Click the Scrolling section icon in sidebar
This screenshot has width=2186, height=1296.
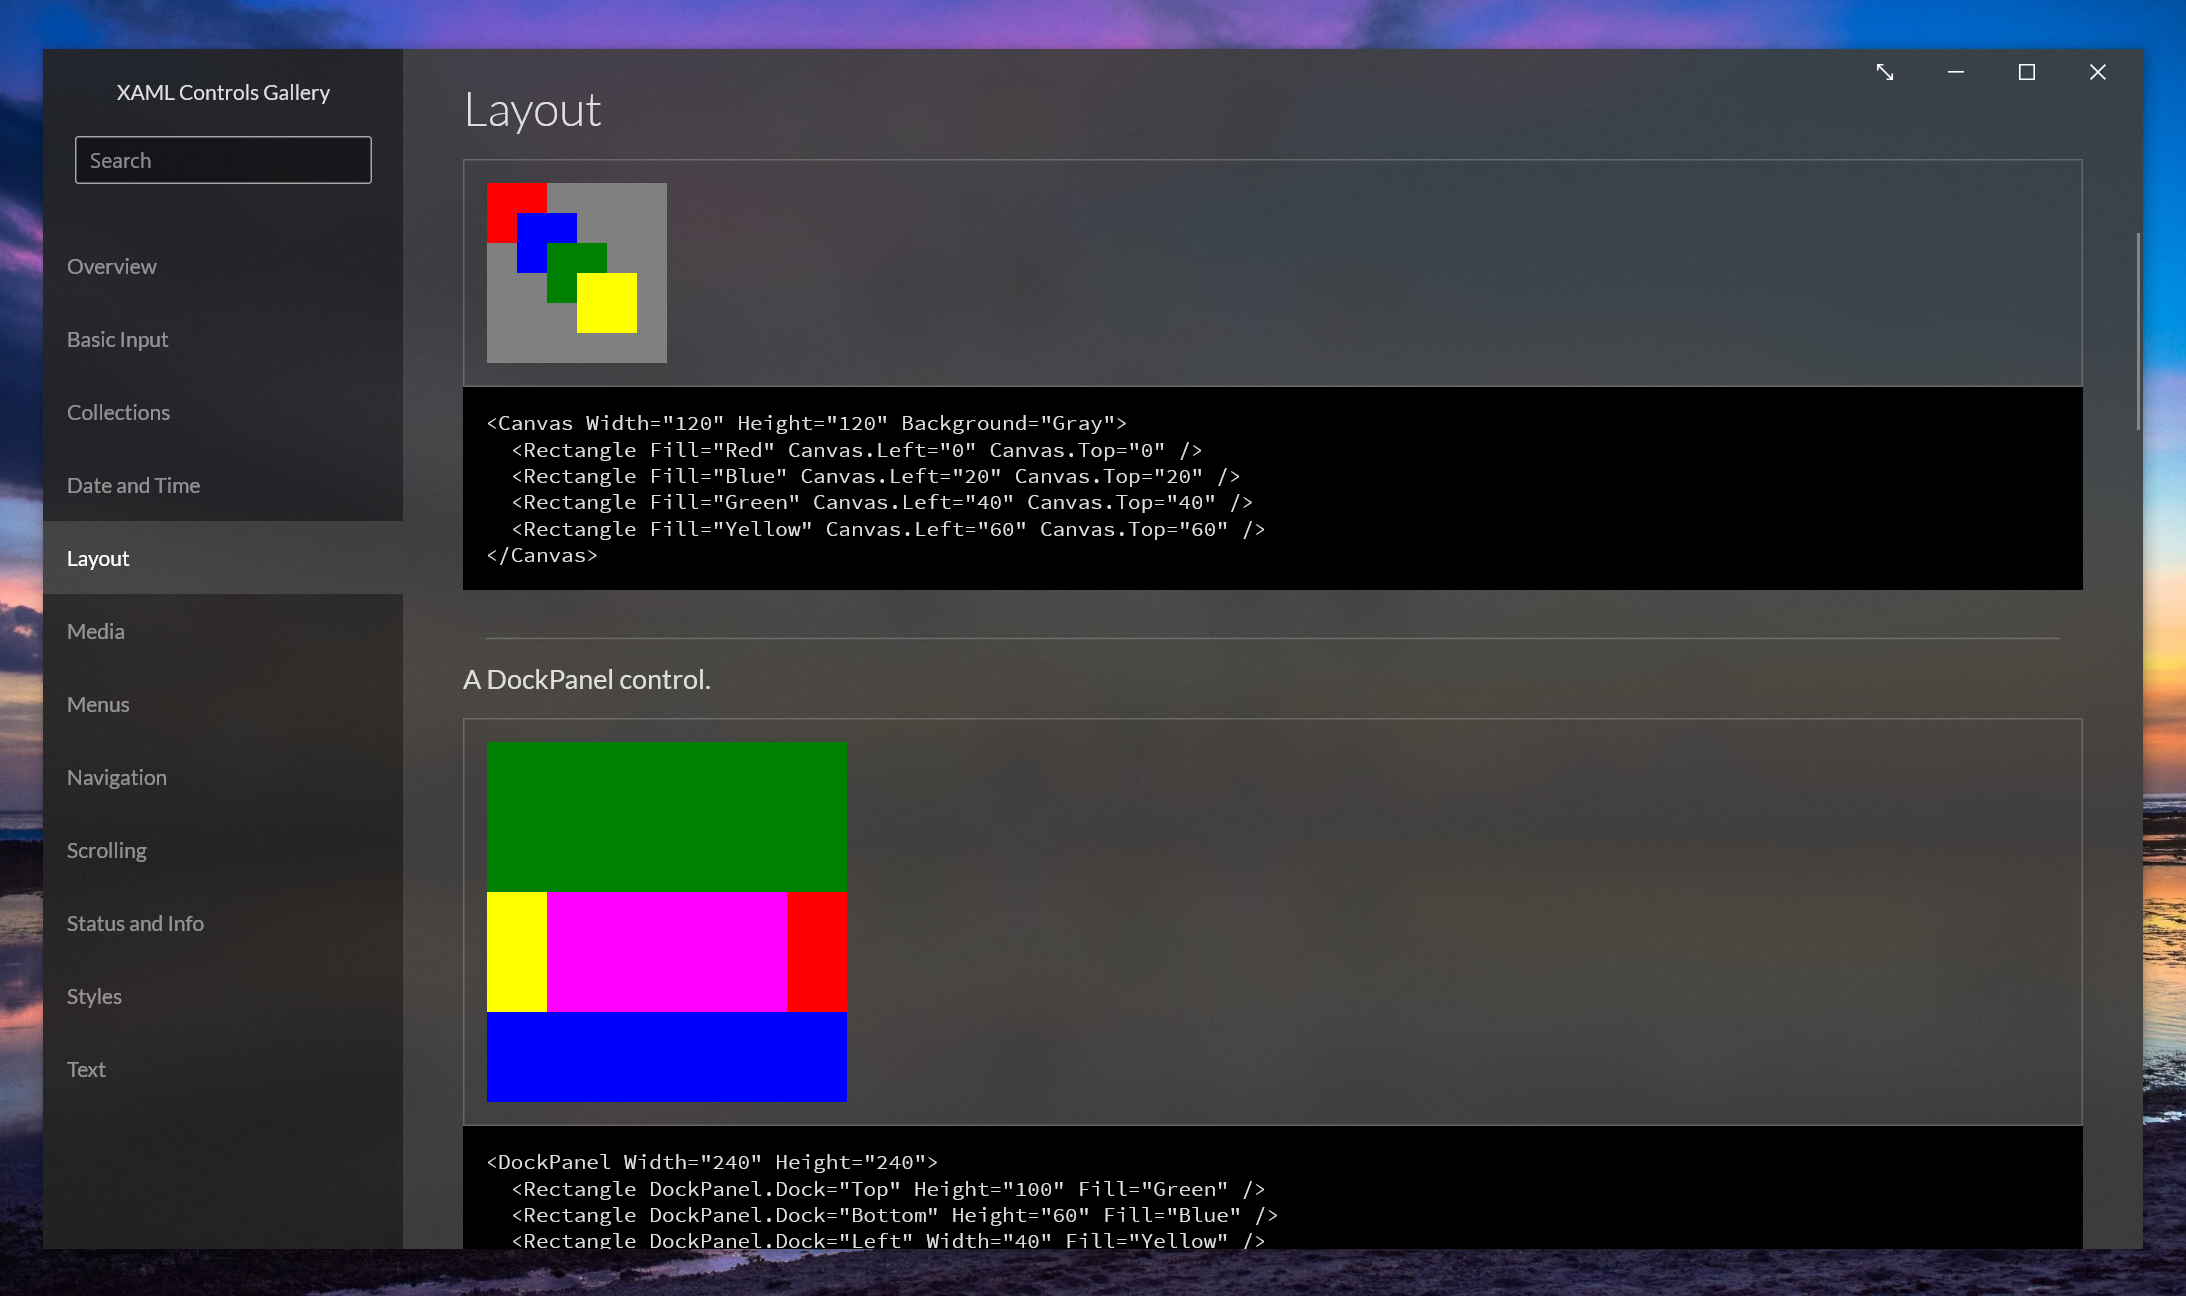(105, 850)
